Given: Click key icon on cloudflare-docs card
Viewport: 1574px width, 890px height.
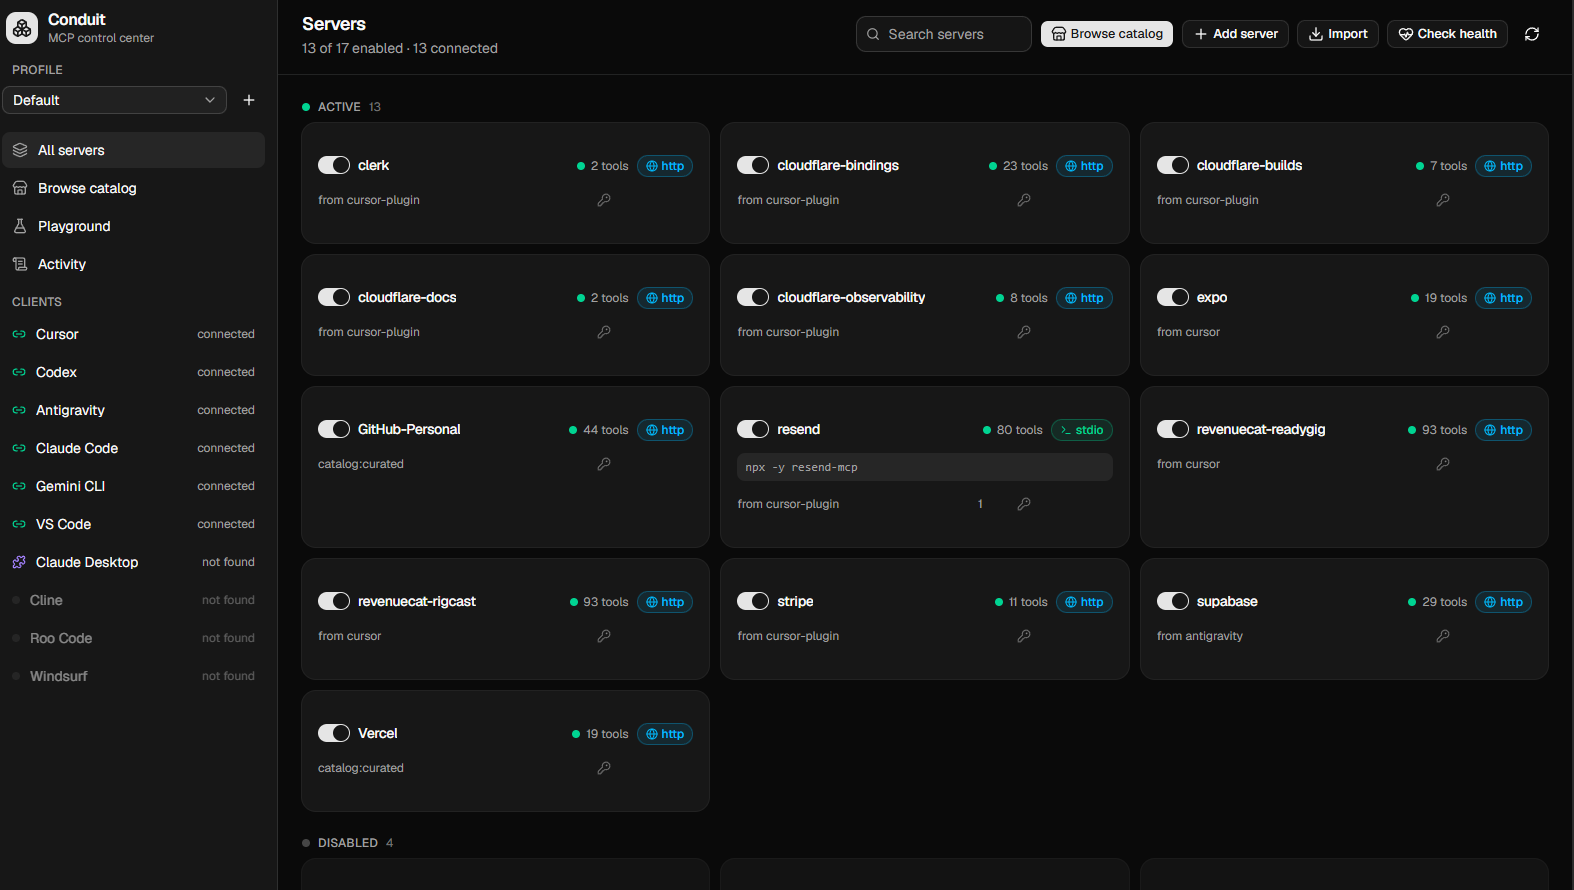Looking at the screenshot, I should (x=604, y=332).
